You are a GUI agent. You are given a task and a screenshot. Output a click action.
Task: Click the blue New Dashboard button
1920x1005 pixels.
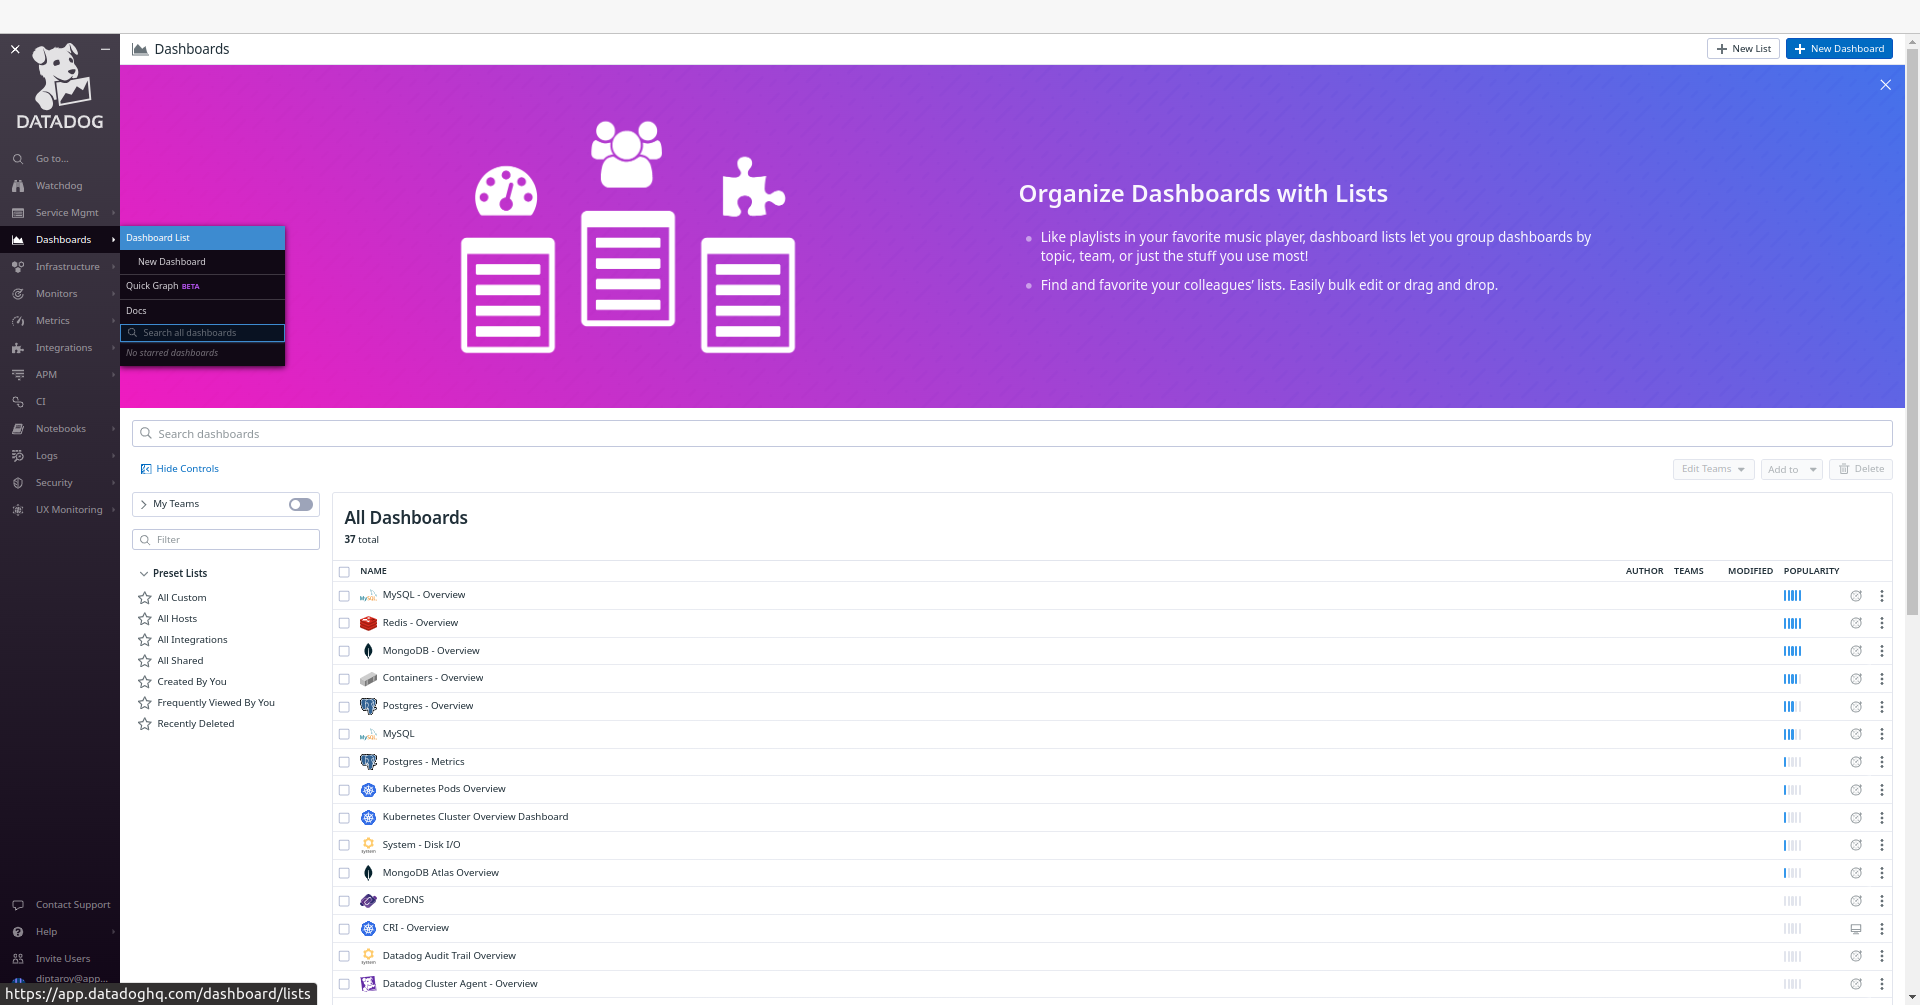click(x=1838, y=48)
